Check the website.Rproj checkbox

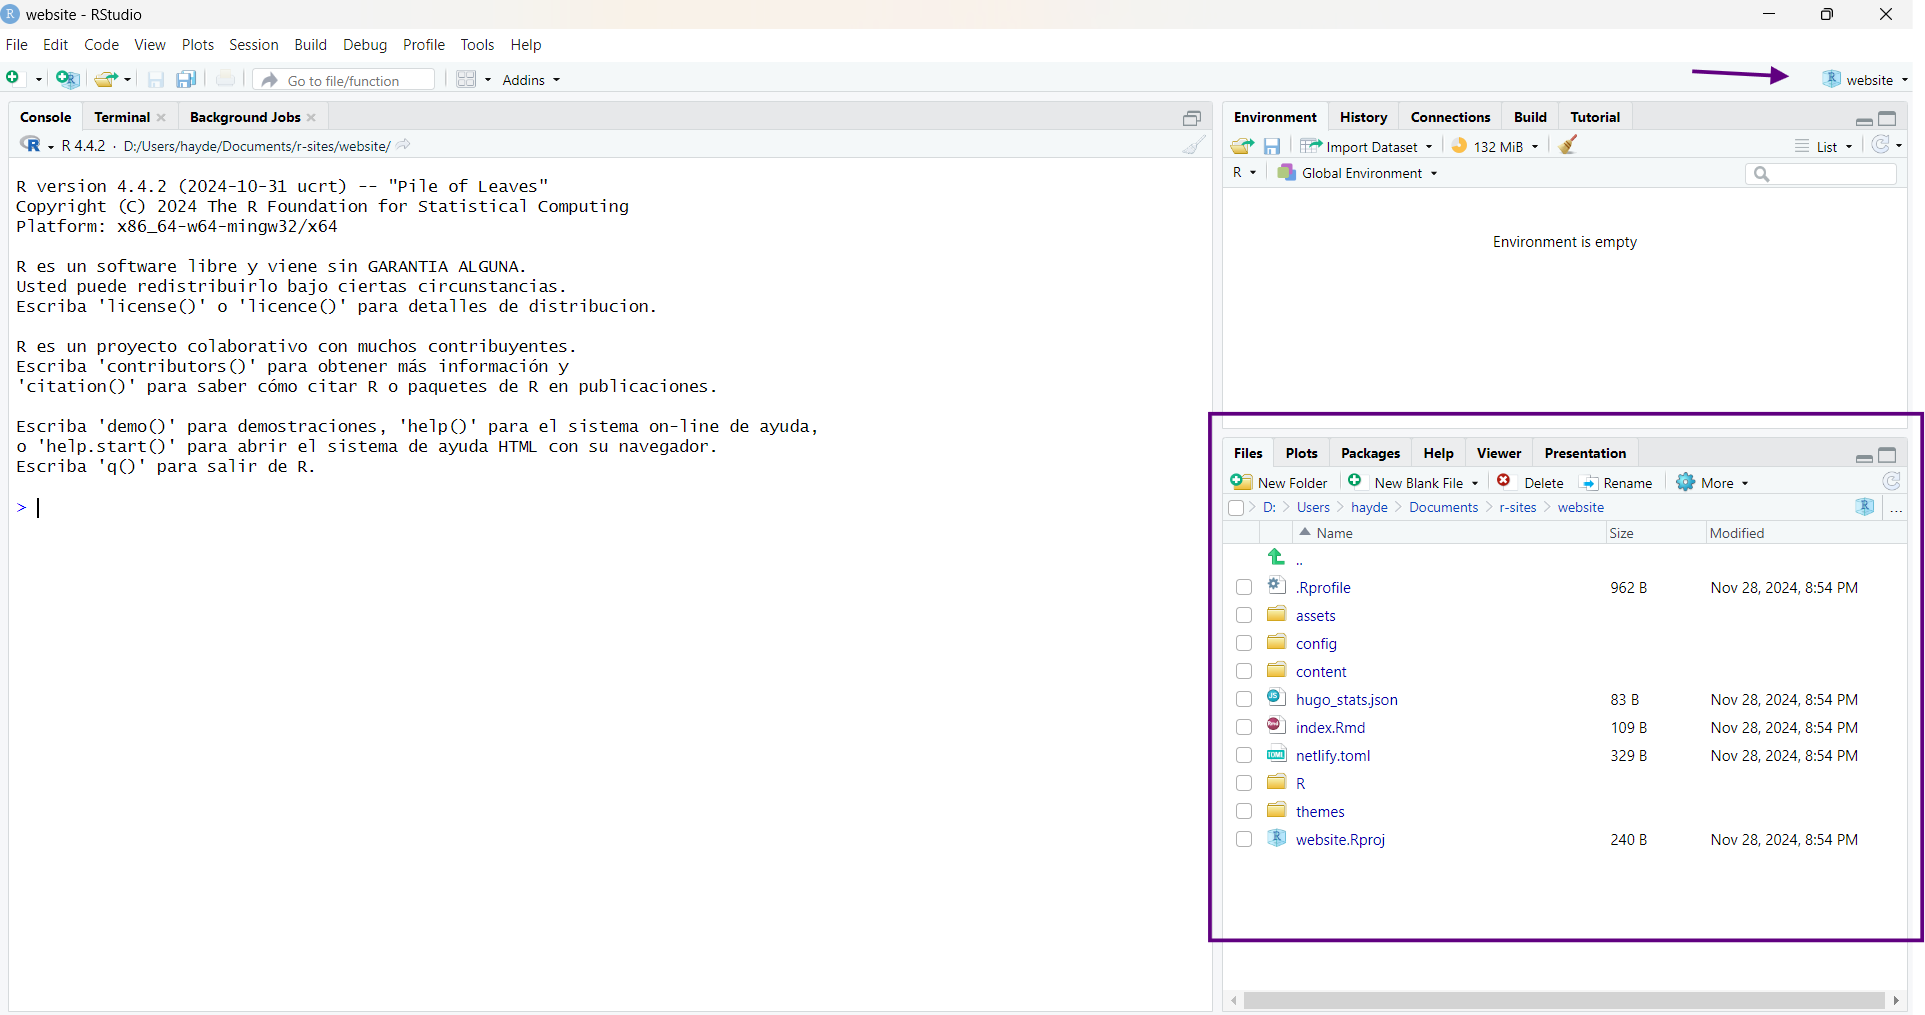click(x=1244, y=839)
